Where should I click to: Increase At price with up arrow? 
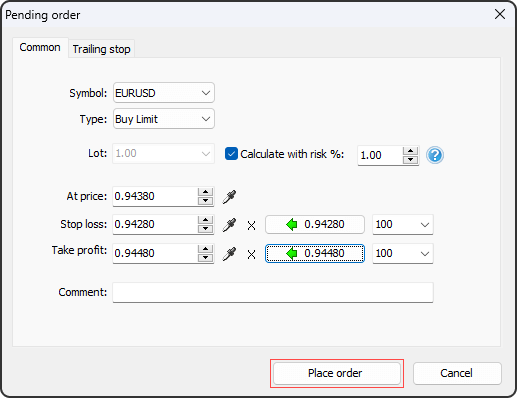pos(205,192)
